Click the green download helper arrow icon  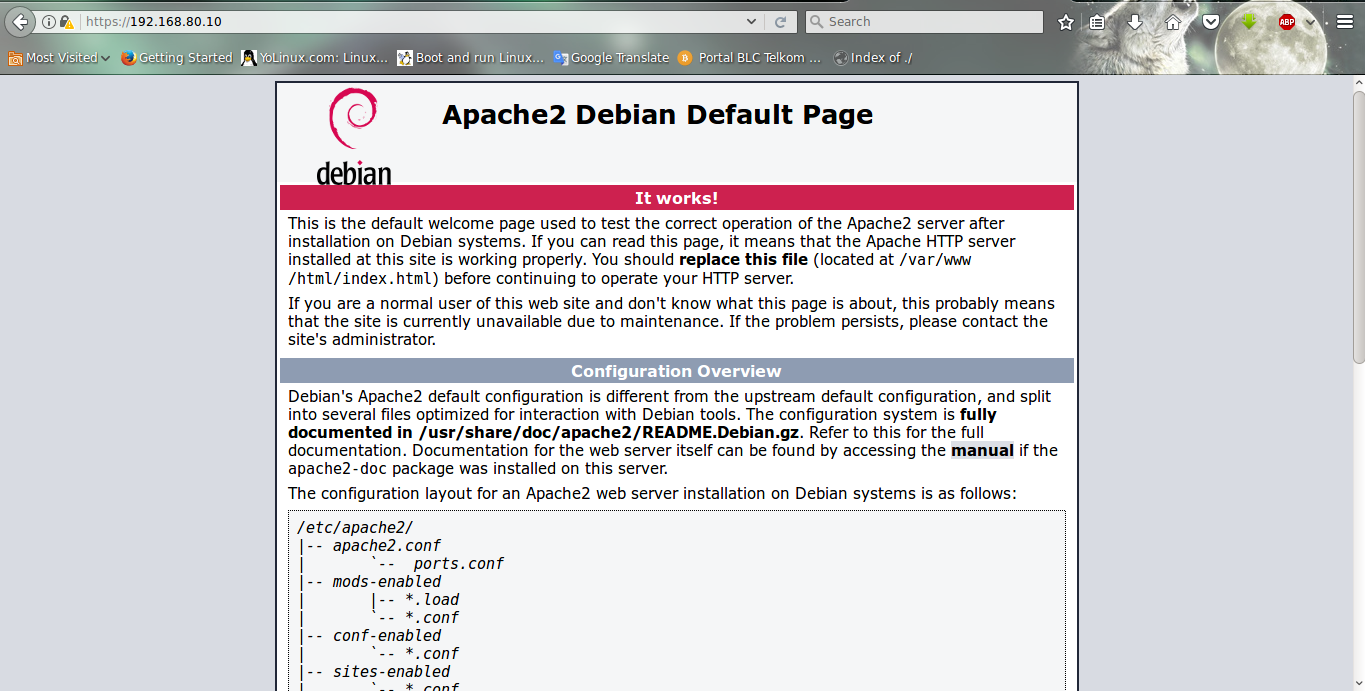tap(1249, 21)
